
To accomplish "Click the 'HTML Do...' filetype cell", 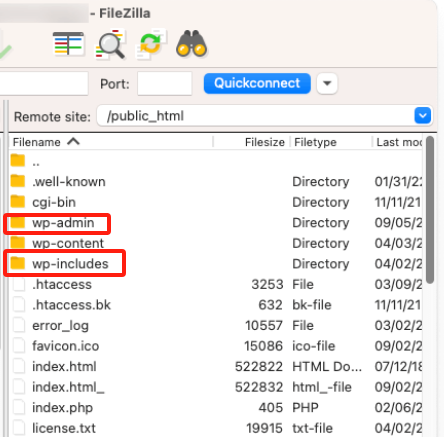I will [x=327, y=367].
